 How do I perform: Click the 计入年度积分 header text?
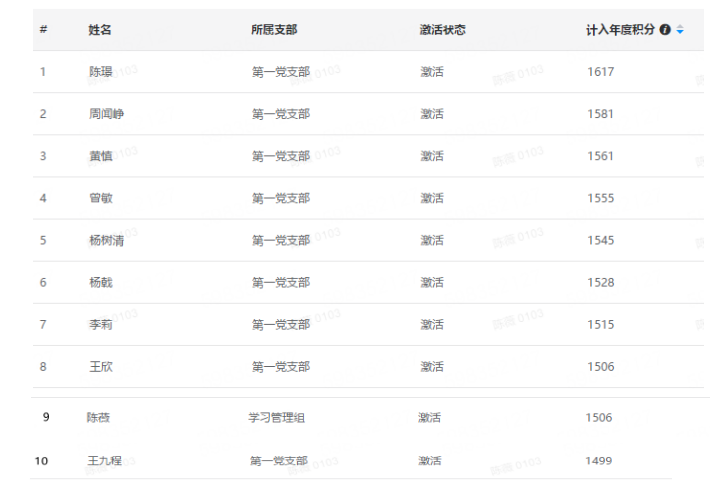pyautogui.click(x=620, y=30)
